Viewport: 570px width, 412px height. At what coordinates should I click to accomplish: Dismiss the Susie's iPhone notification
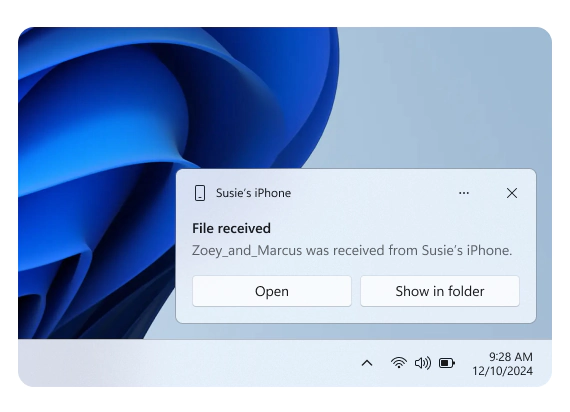tap(511, 193)
